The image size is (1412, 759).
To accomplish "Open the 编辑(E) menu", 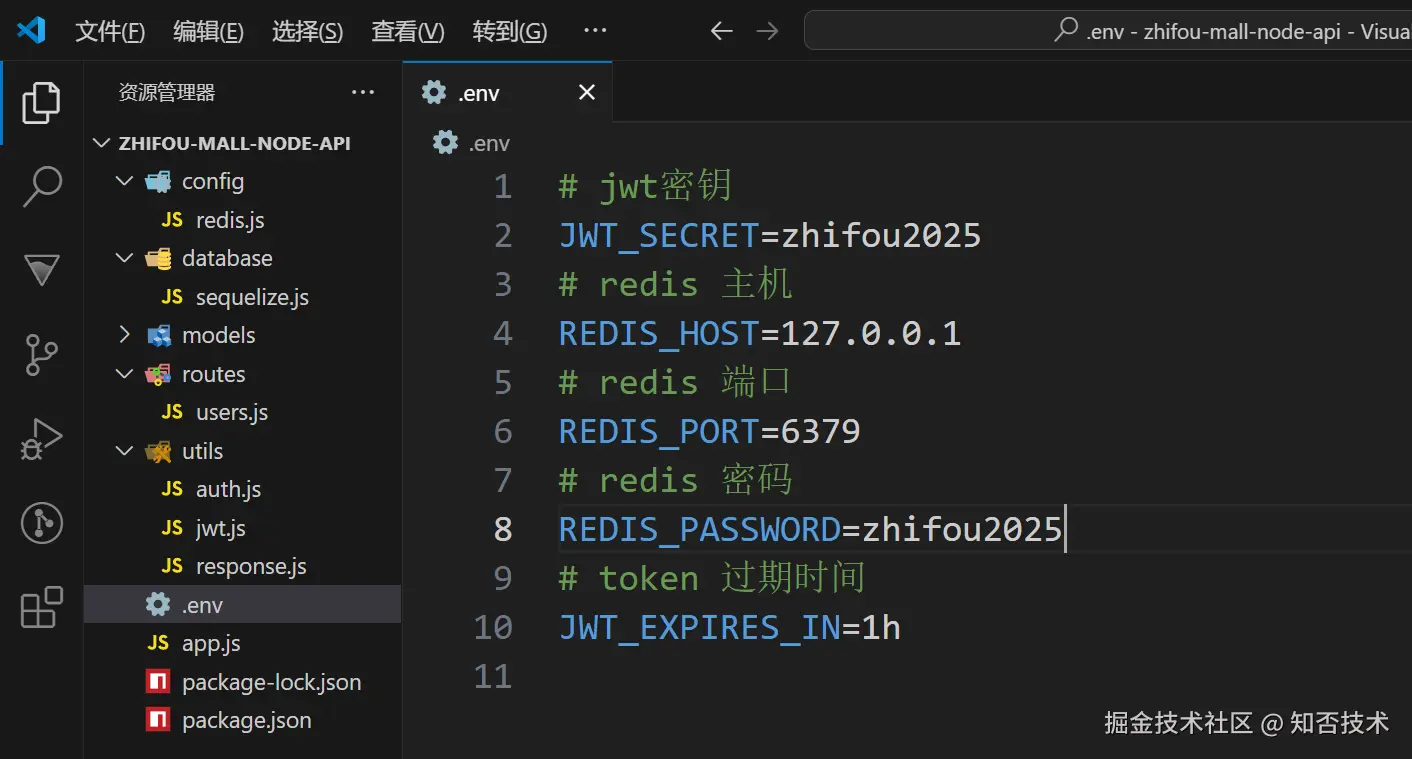I will tap(208, 32).
